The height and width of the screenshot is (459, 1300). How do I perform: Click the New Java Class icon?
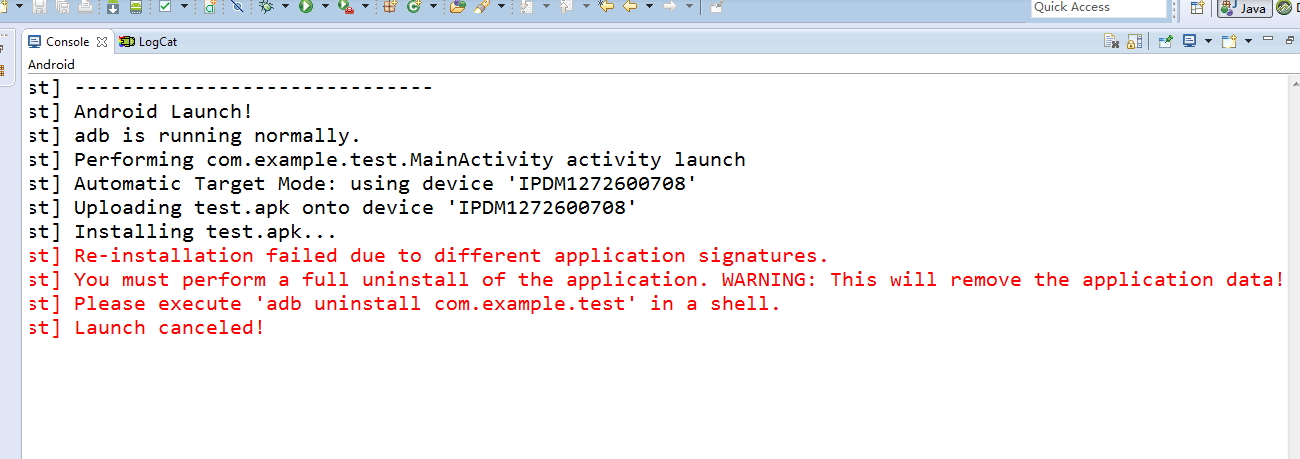coord(414,6)
